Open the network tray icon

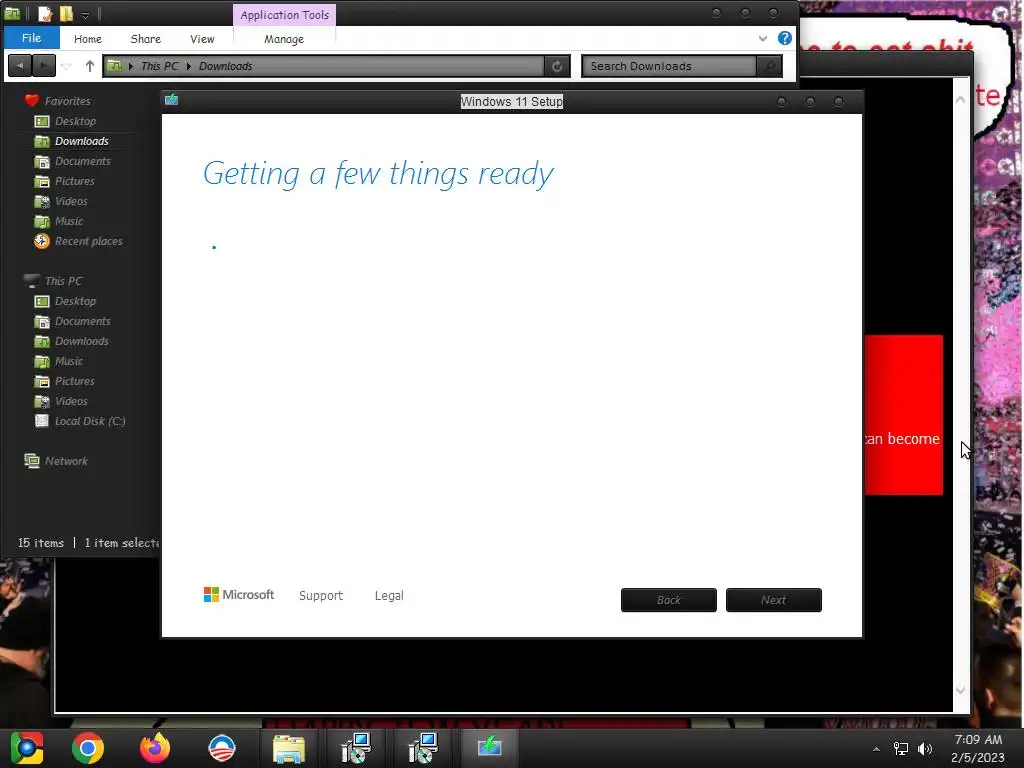pos(901,749)
